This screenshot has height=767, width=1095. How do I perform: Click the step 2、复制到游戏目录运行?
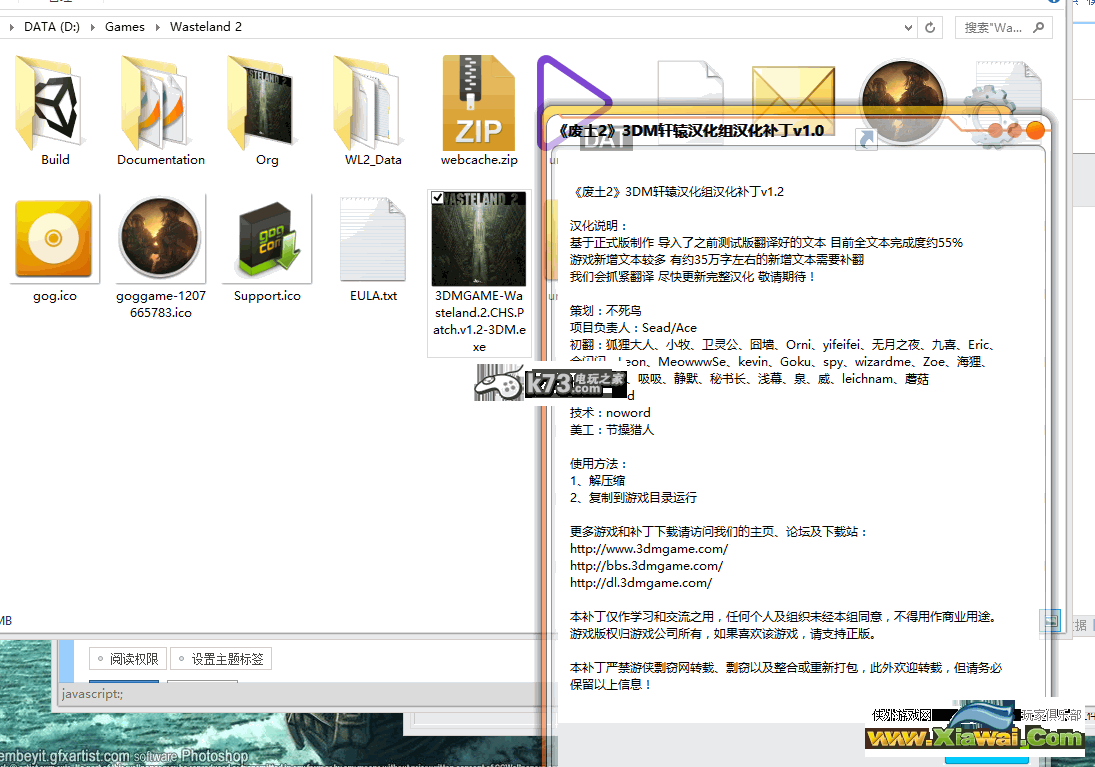[x=633, y=497]
